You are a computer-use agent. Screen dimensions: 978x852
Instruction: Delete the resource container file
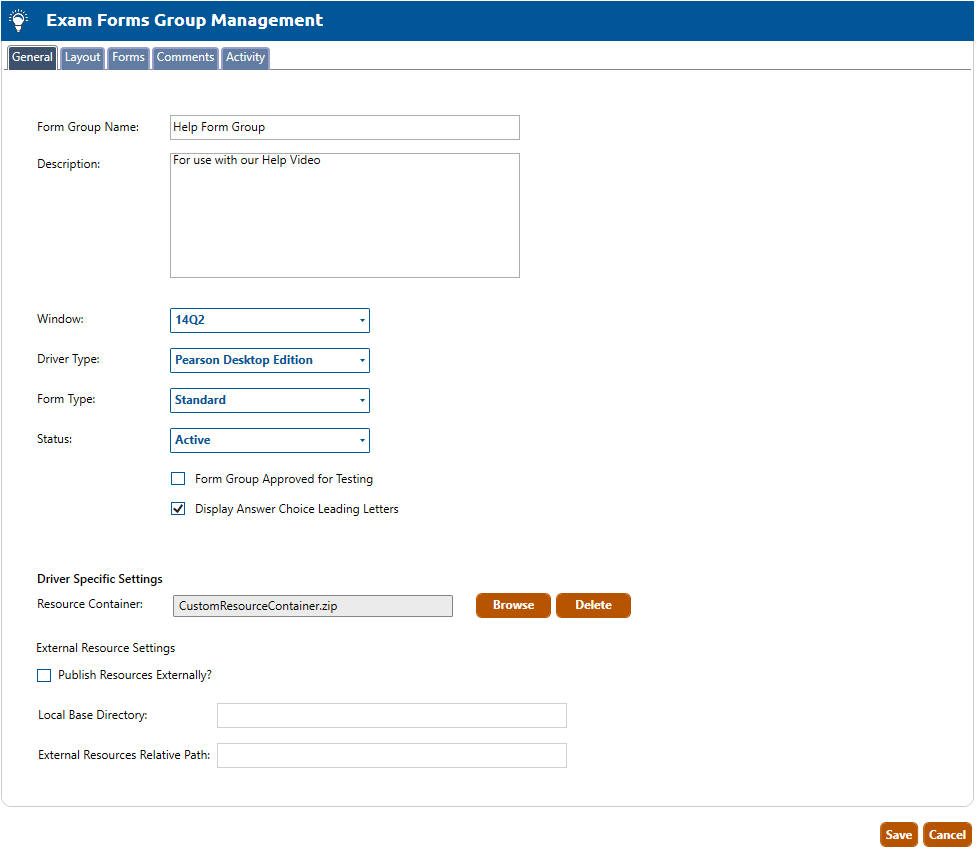click(x=593, y=606)
